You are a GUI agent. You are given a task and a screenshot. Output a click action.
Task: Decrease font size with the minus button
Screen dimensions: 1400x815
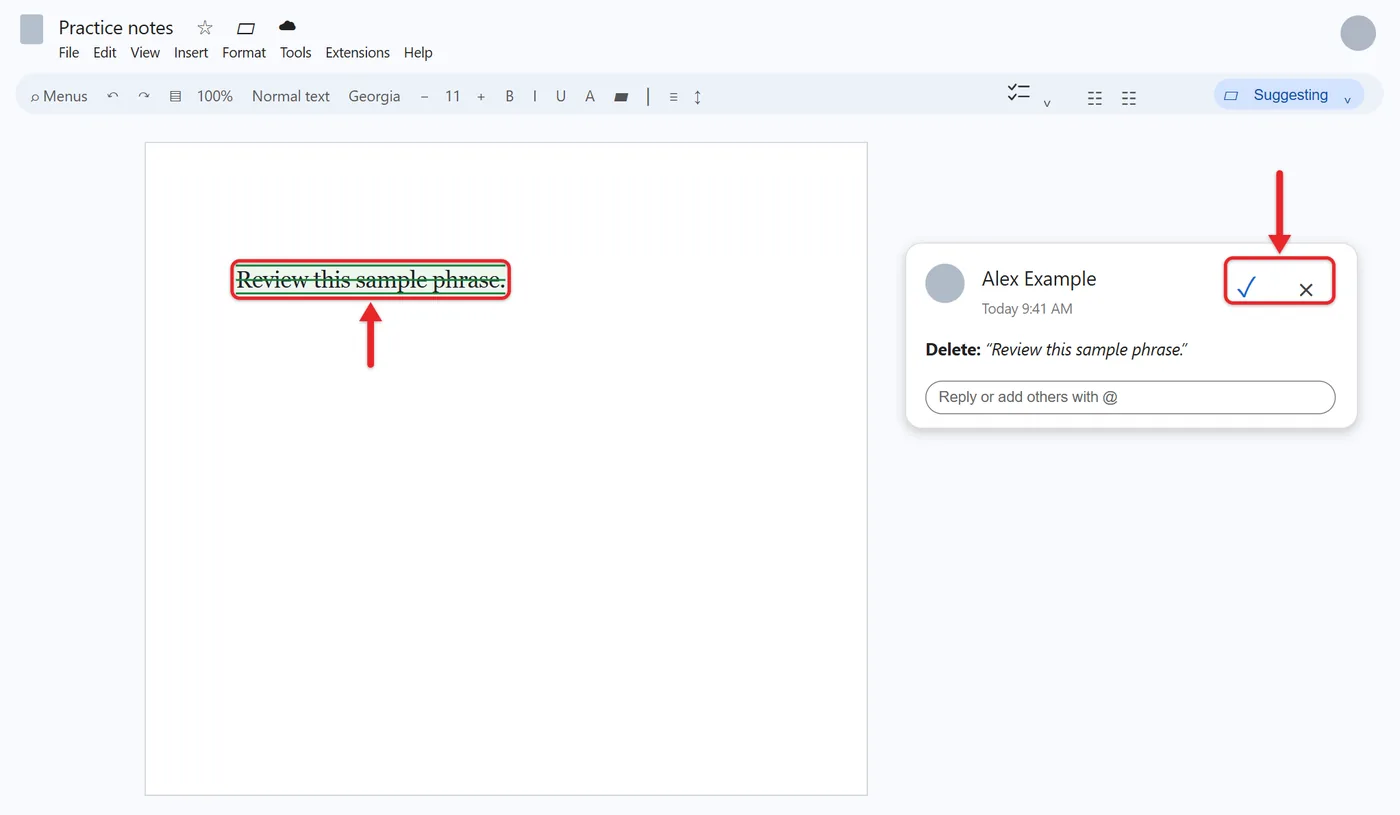click(425, 96)
